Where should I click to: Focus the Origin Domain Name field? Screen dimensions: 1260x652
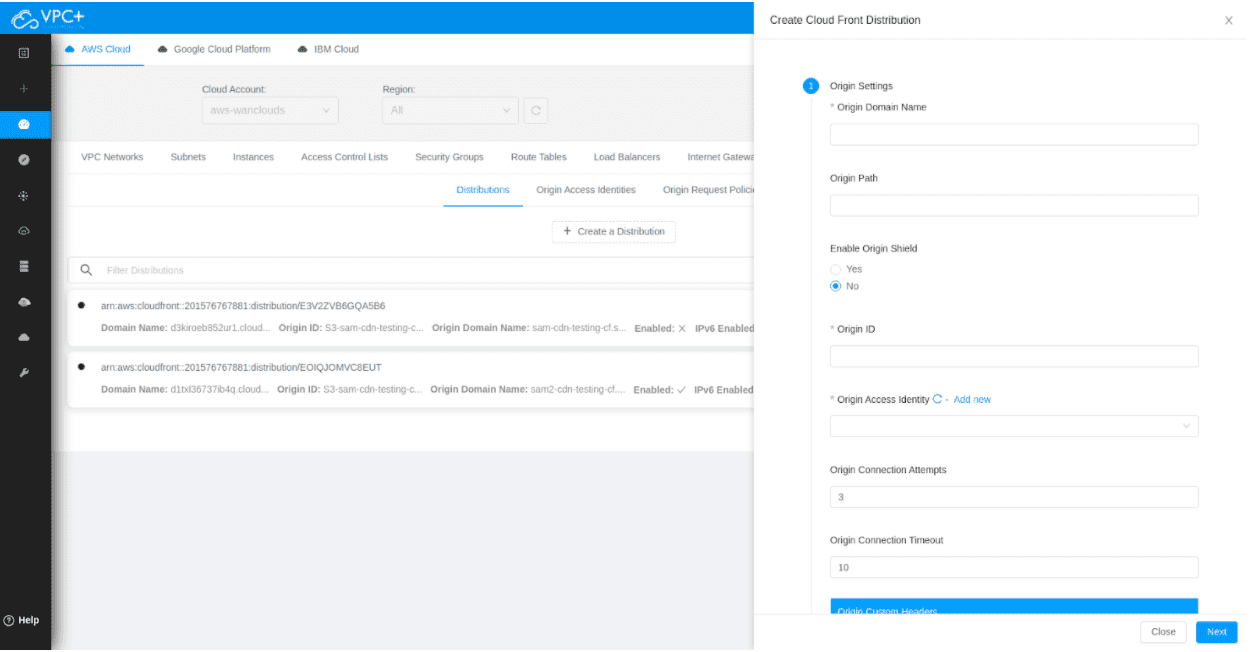coord(1014,134)
